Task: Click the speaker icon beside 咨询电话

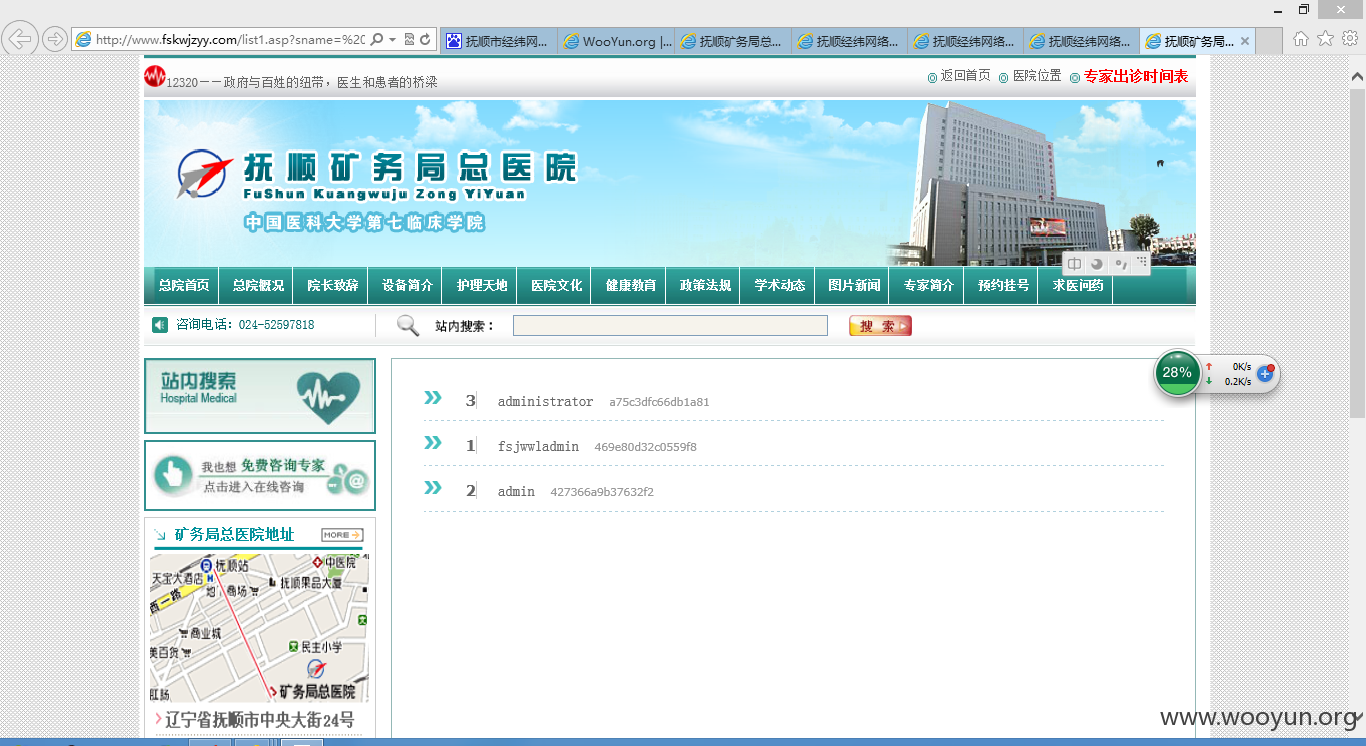Action: tap(160, 325)
